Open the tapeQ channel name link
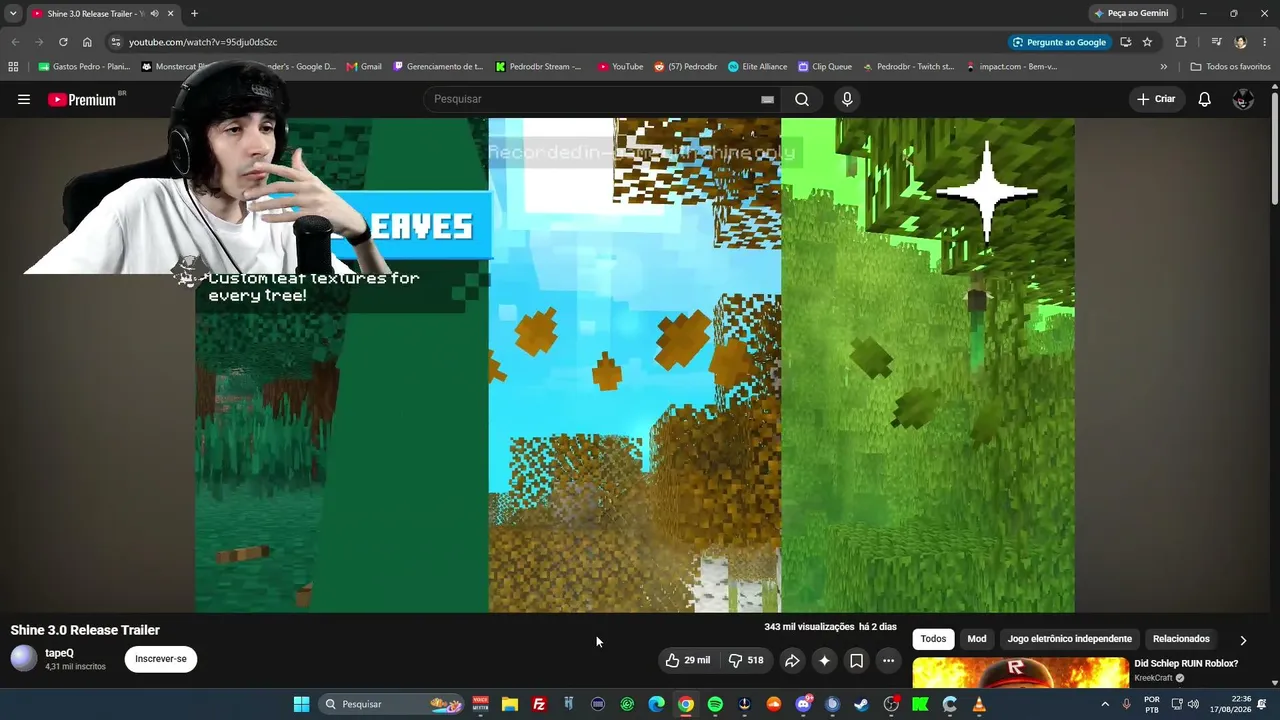The width and height of the screenshot is (1280, 720). pyautogui.click(x=59, y=653)
